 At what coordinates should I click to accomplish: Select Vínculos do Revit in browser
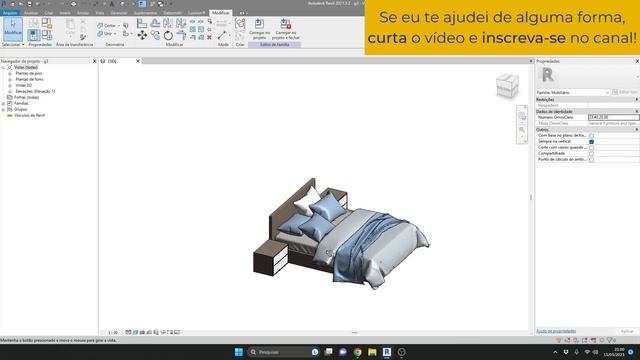[x=29, y=116]
